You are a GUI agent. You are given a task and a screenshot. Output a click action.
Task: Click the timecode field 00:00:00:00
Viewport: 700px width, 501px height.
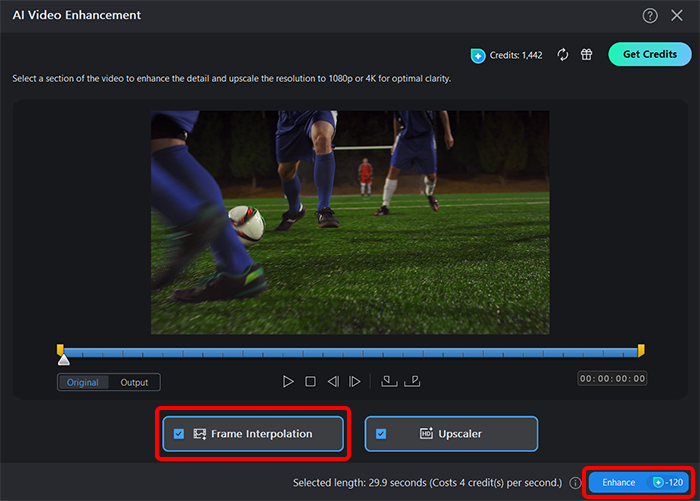[612, 379]
